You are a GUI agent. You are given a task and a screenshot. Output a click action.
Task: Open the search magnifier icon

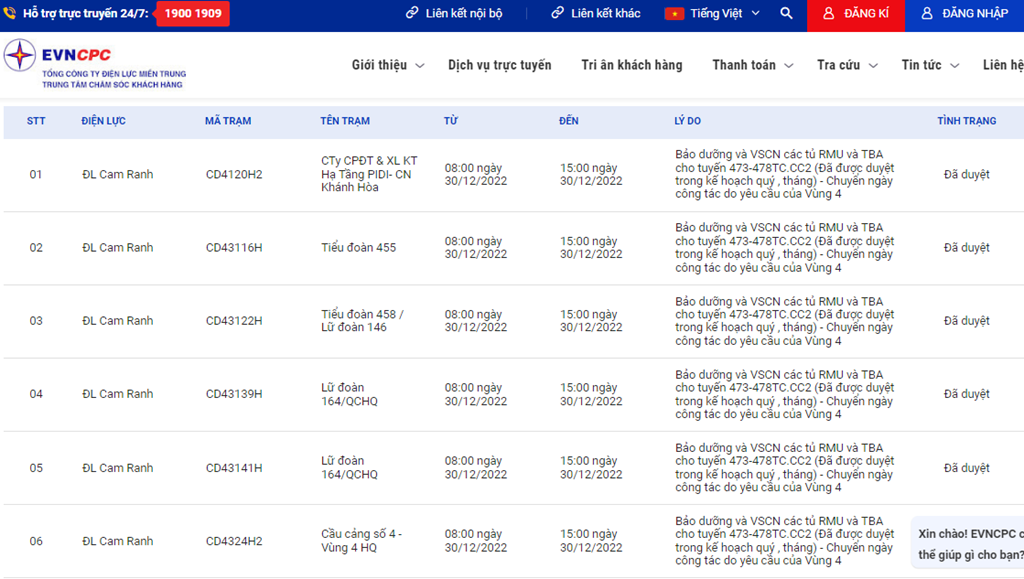(786, 14)
